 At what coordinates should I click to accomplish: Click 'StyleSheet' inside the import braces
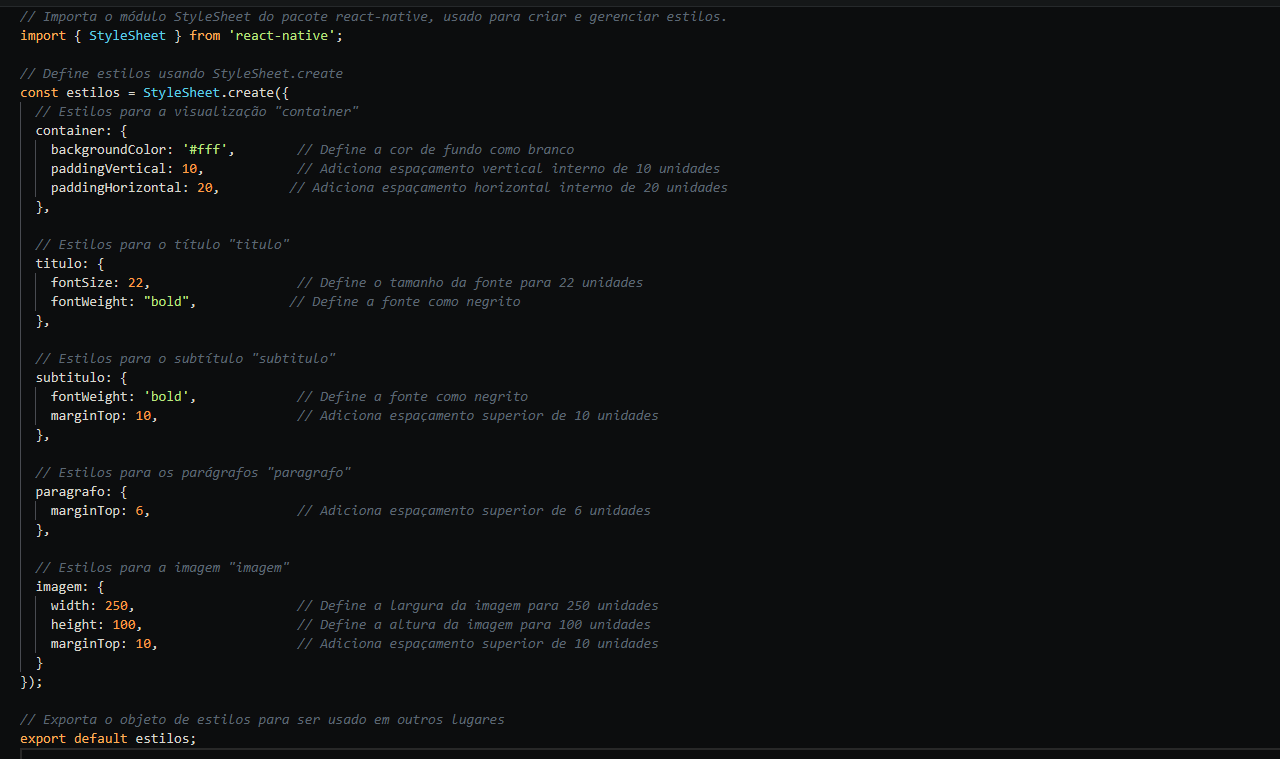pos(128,36)
